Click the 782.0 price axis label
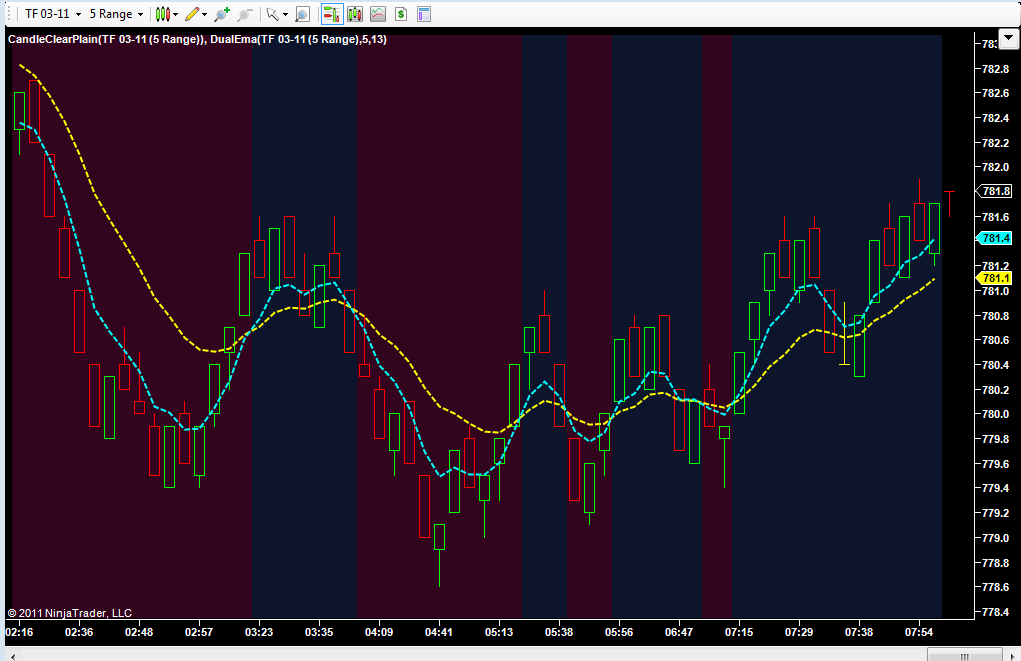Image resolution: width=1021 pixels, height=661 pixels. tap(995, 167)
